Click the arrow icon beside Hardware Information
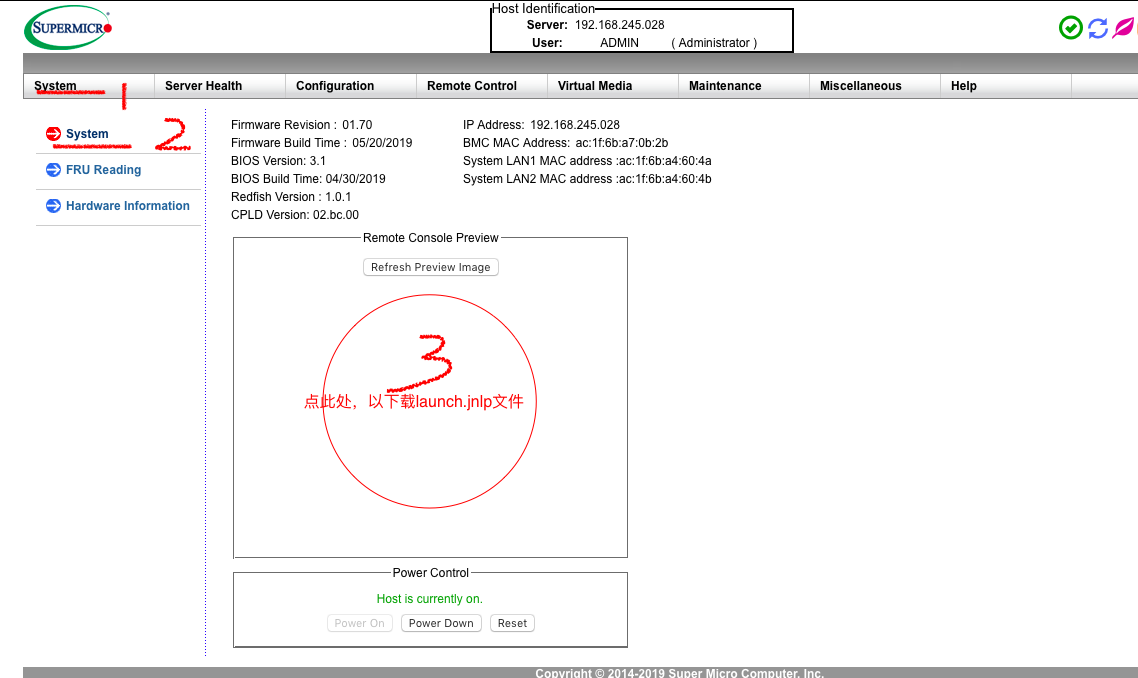Image resolution: width=1138 pixels, height=678 pixels. 53,206
